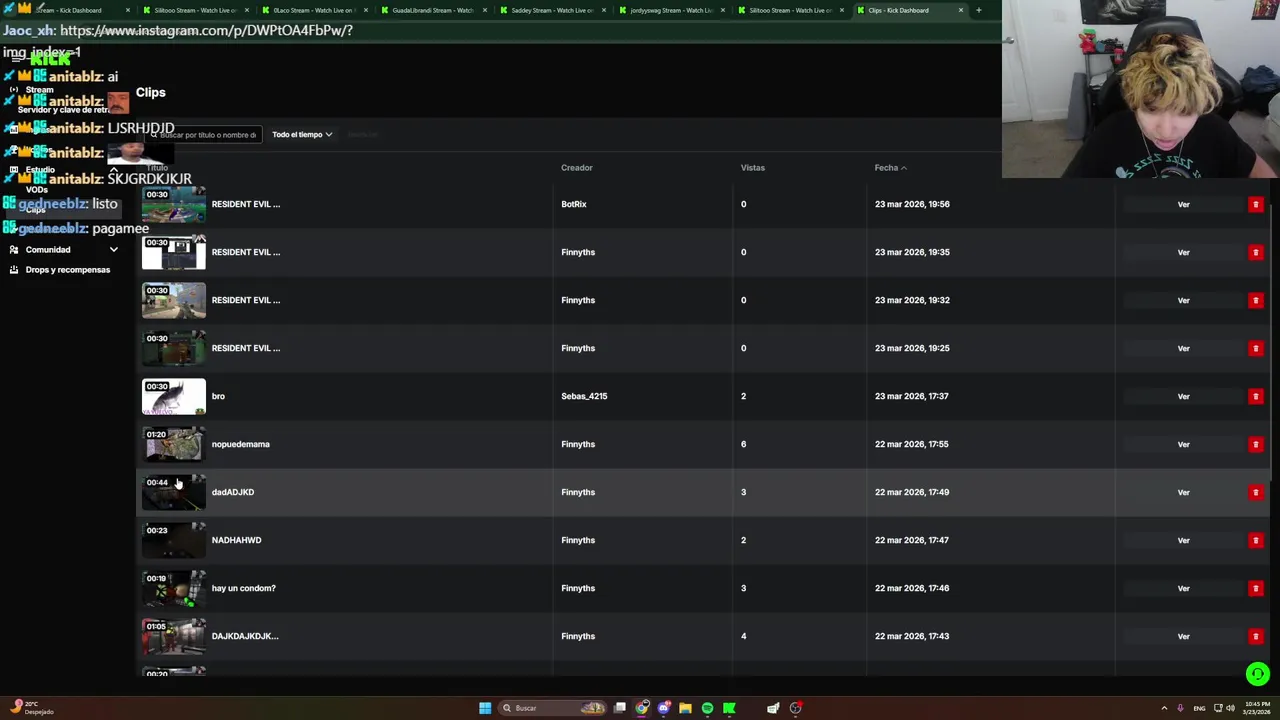Click the Creador column header
Viewport: 1280px width, 720px height.
click(x=577, y=168)
